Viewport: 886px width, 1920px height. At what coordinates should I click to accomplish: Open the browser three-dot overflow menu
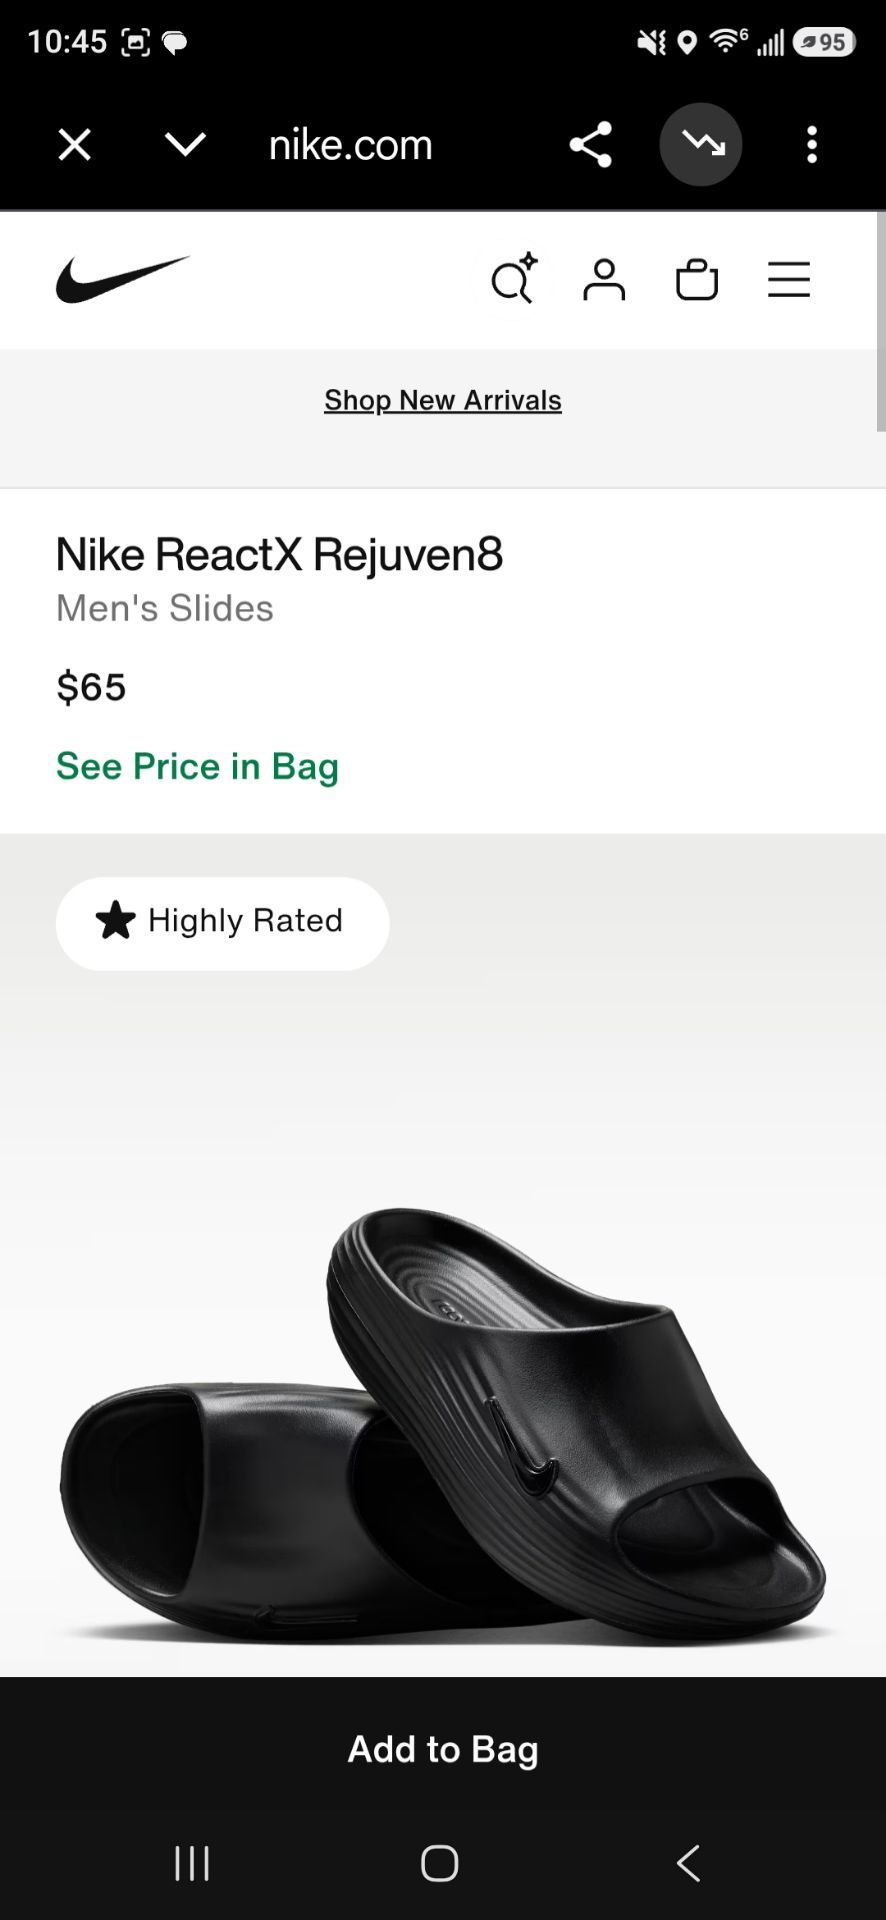point(812,145)
